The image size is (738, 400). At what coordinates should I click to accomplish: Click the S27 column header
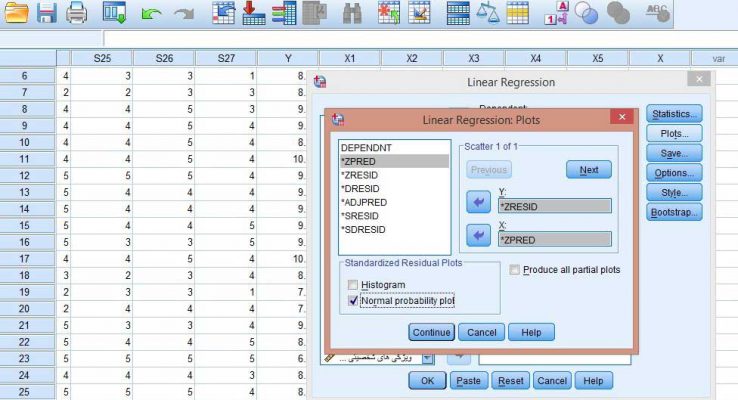226,58
